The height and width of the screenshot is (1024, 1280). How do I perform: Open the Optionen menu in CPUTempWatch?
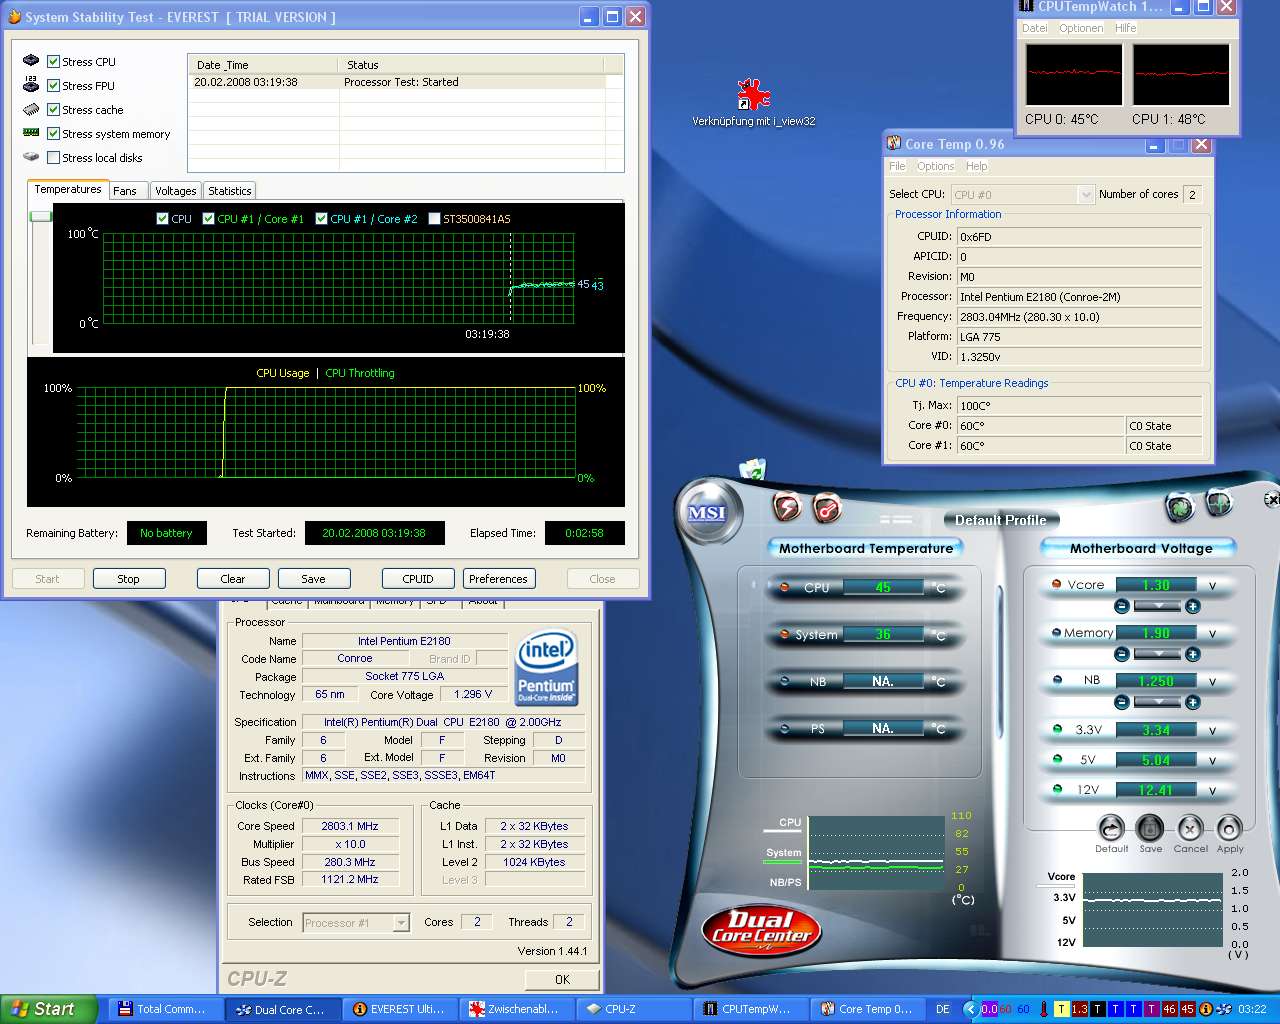coord(1081,28)
